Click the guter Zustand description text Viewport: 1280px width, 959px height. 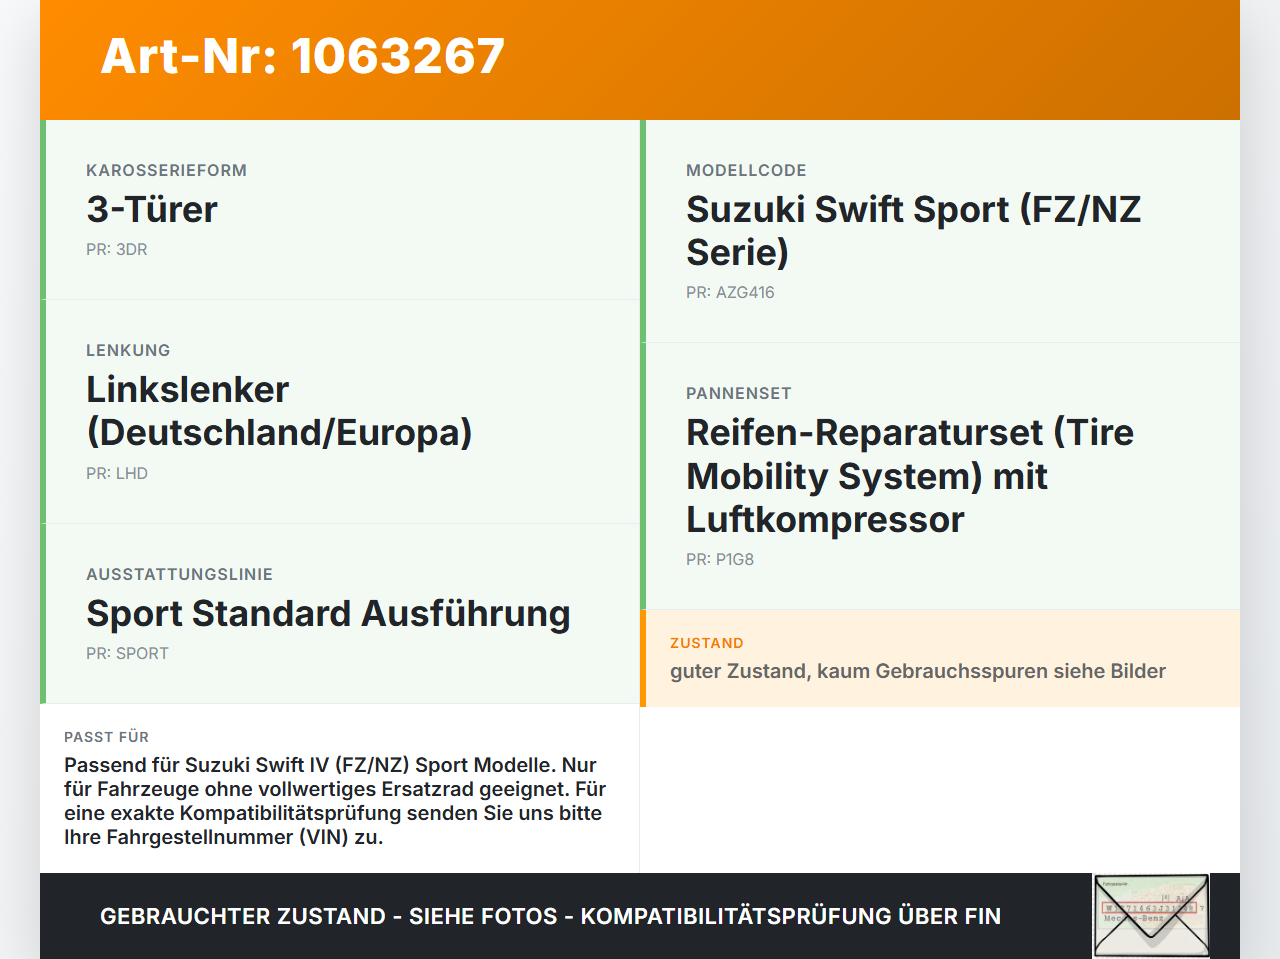918,672
